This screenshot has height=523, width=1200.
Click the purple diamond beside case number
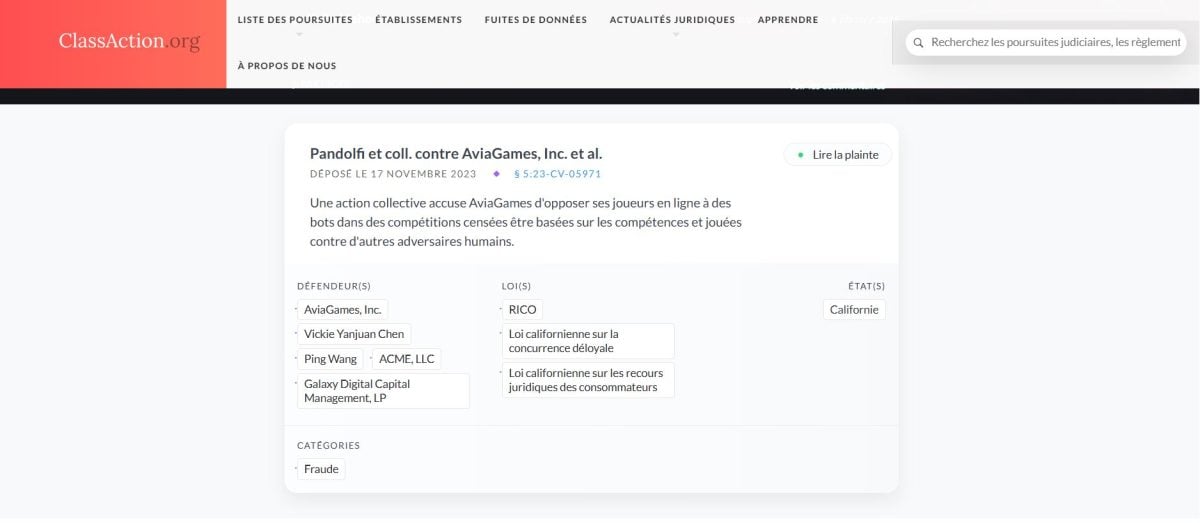pyautogui.click(x=496, y=173)
